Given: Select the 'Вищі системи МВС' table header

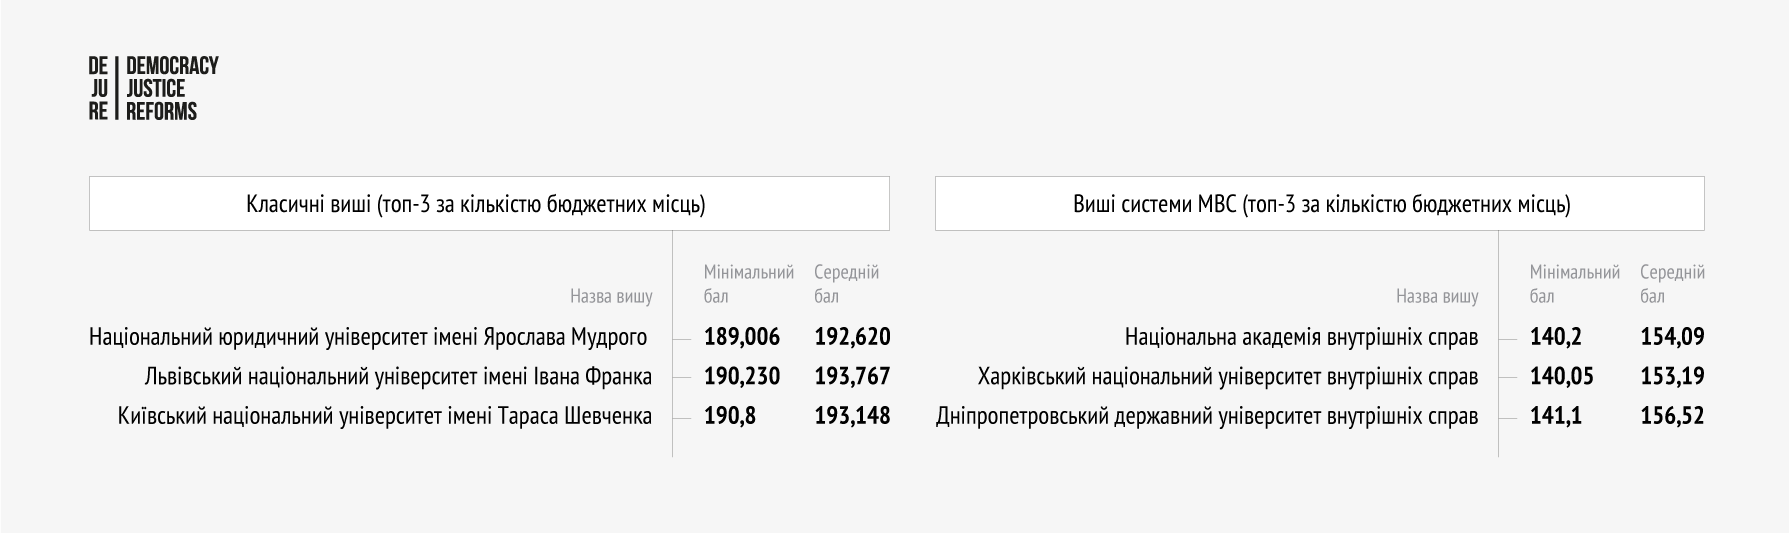Looking at the screenshot, I should coord(1320,204).
